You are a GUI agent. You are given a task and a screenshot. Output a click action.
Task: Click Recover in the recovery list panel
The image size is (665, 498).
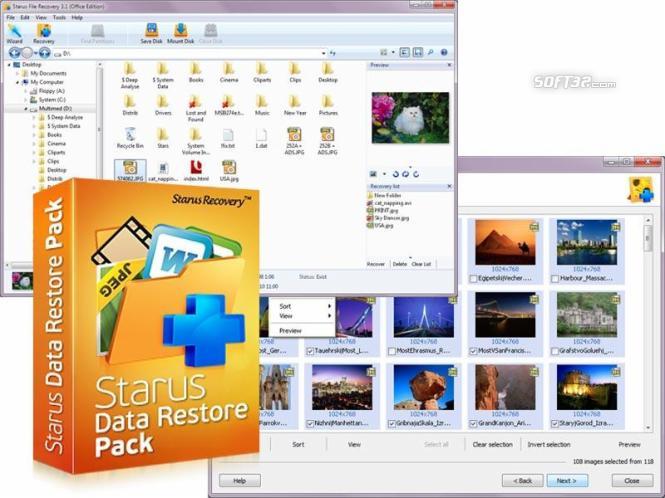(375, 264)
